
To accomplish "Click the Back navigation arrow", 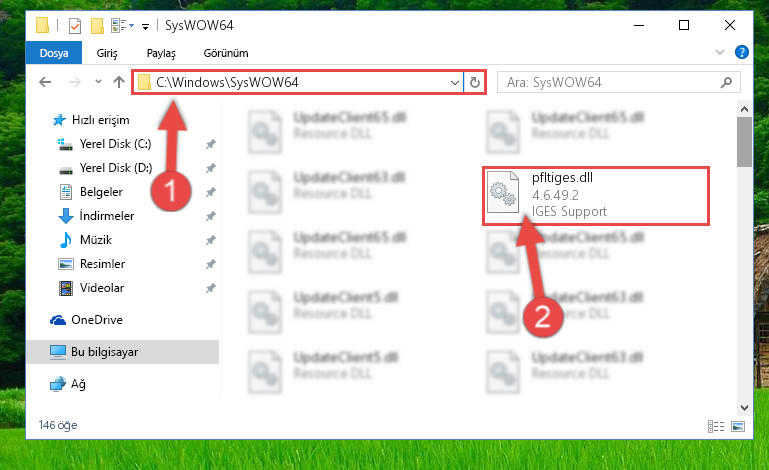I will (x=45, y=82).
